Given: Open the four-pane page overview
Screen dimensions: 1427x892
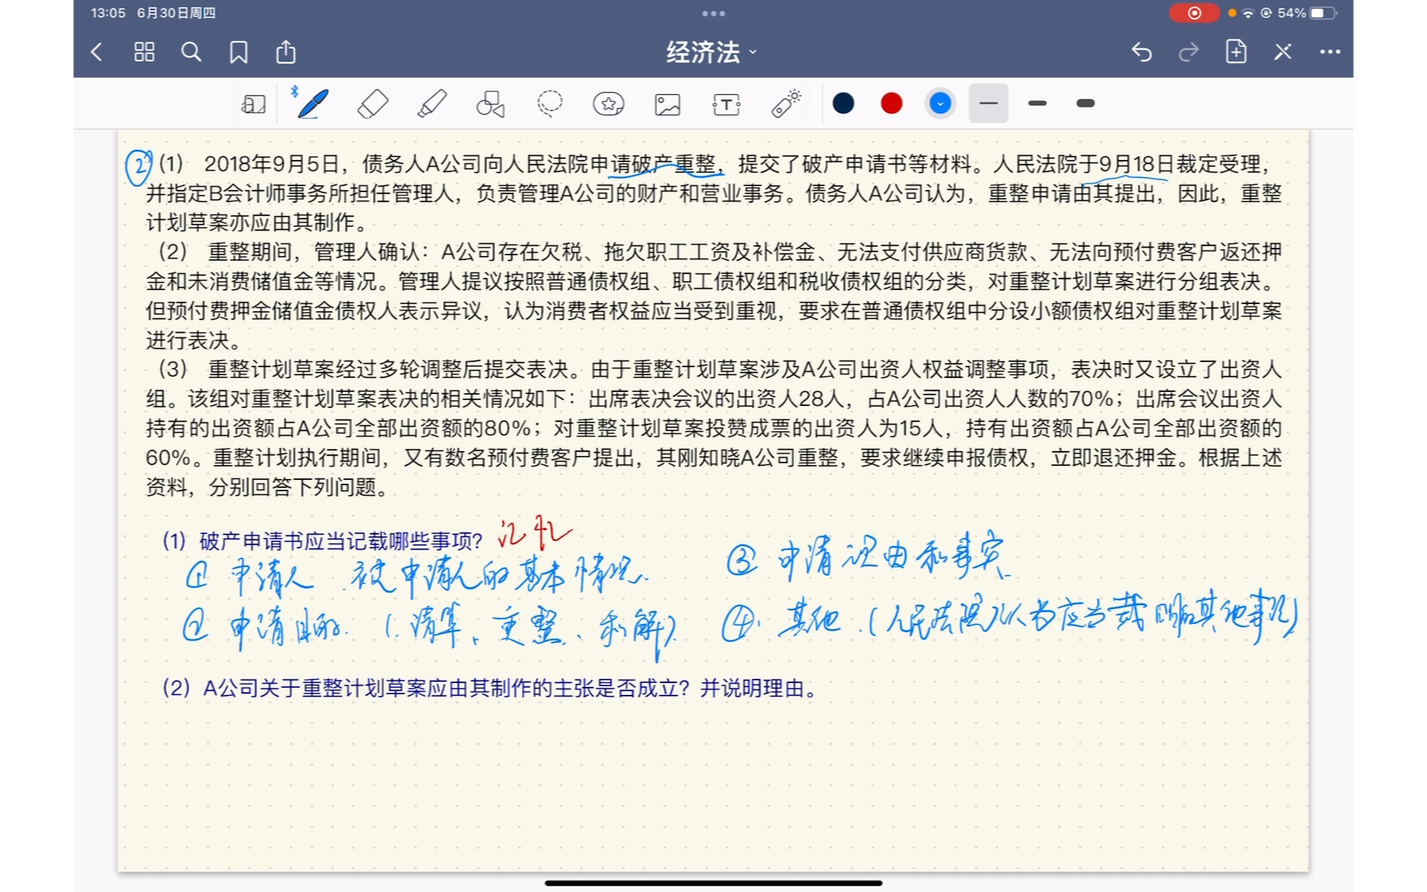Looking at the screenshot, I should pyautogui.click(x=143, y=51).
